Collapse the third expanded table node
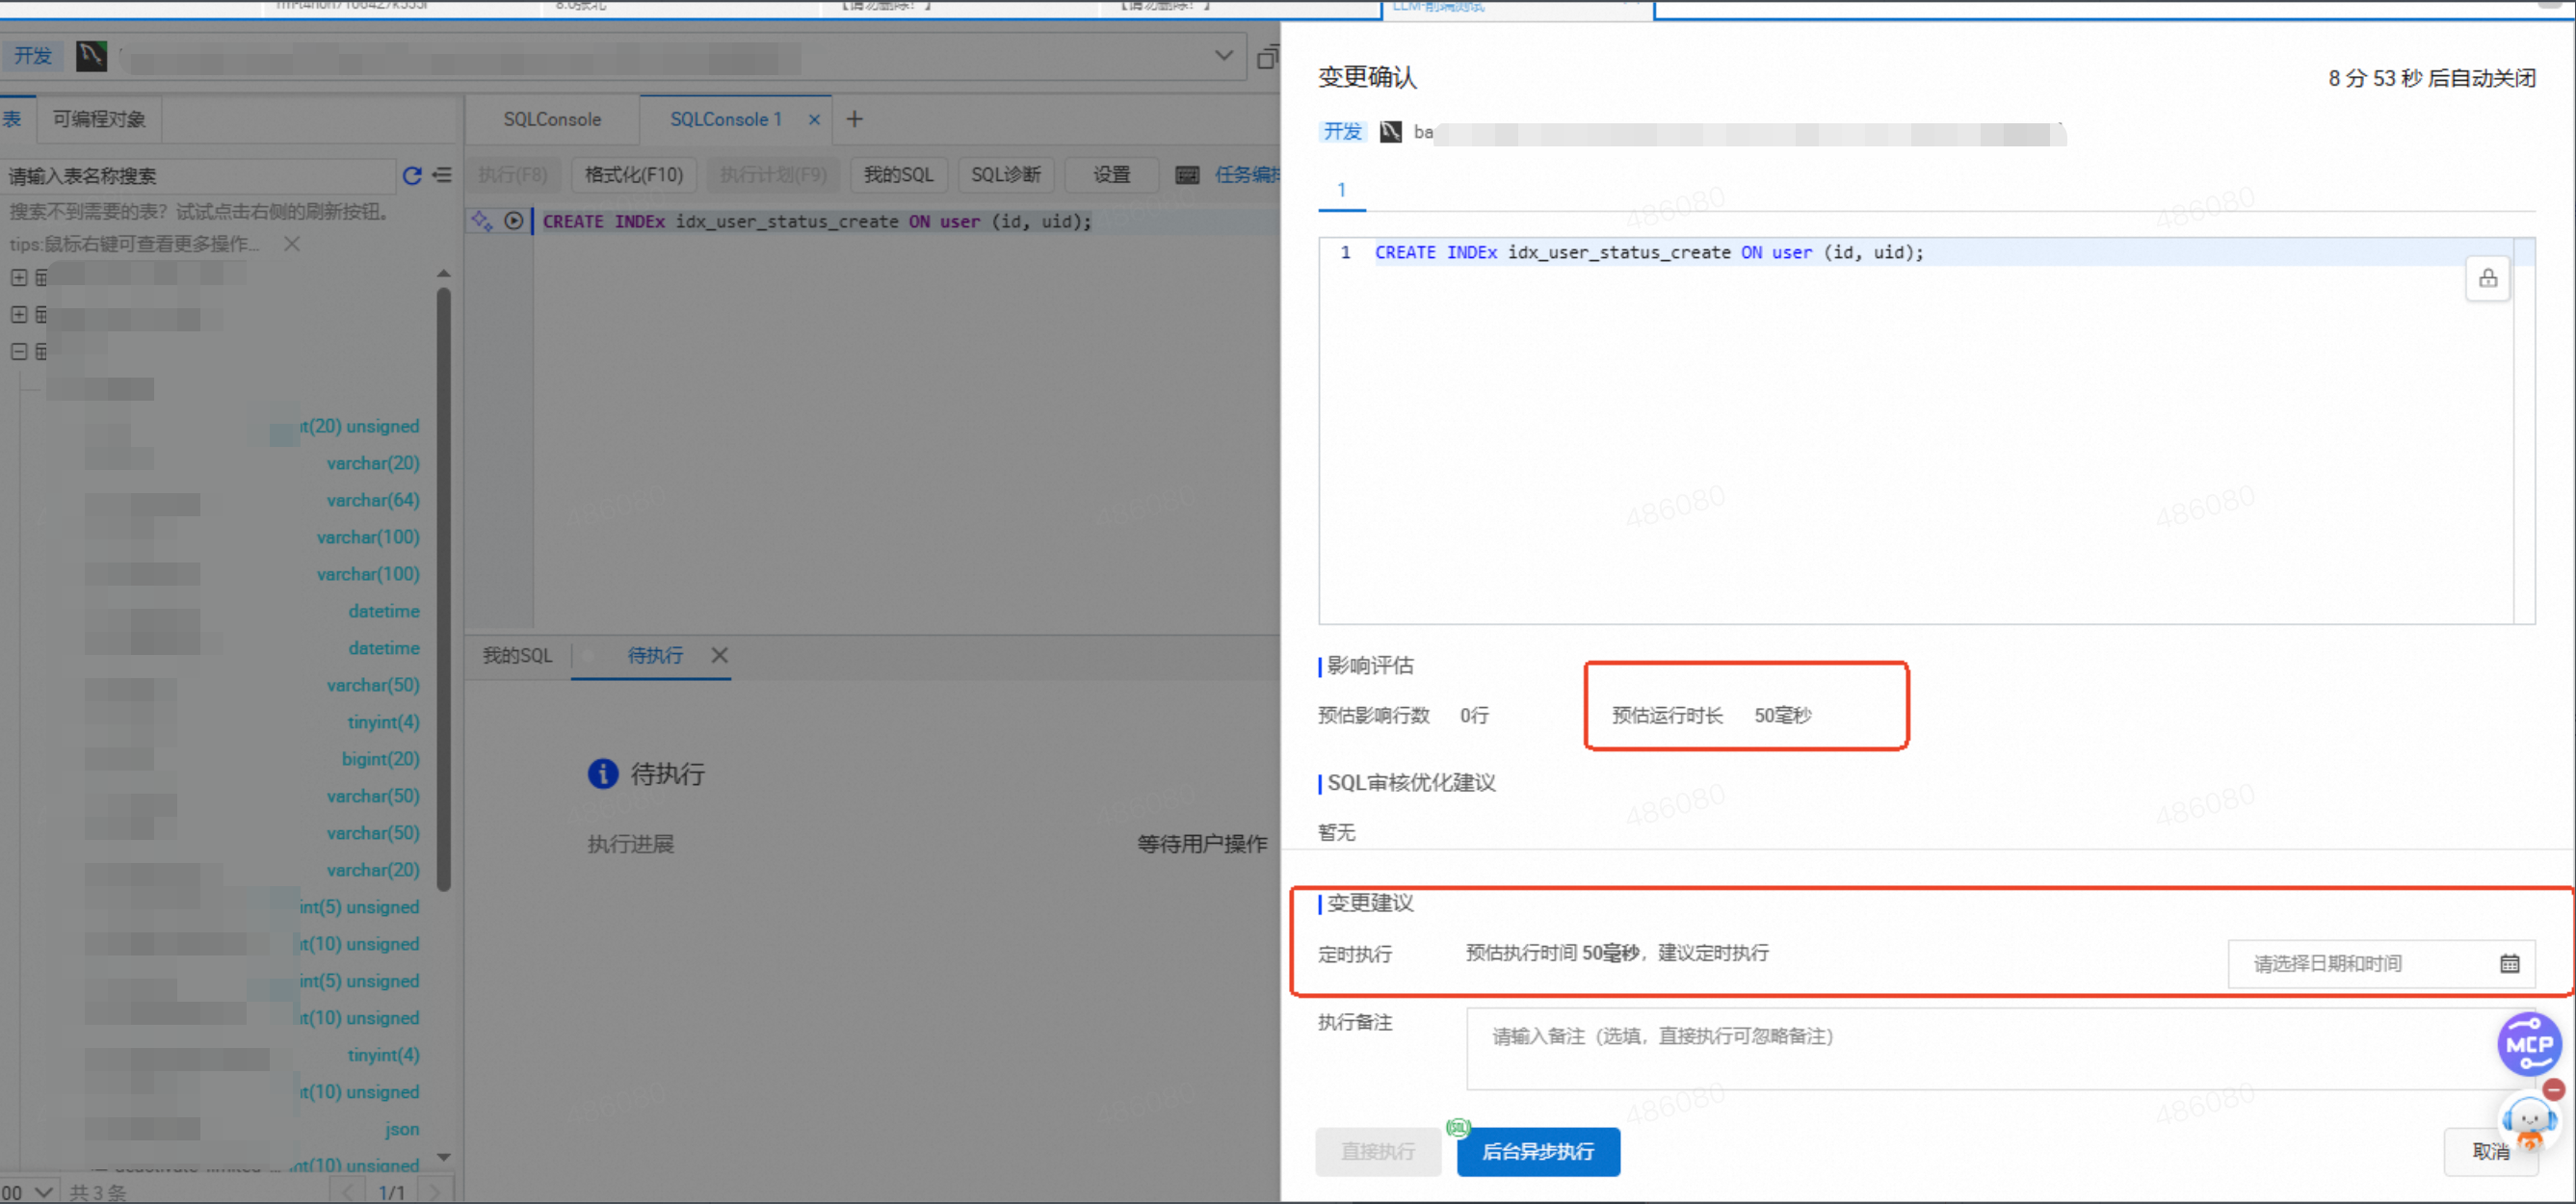This screenshot has width=2576, height=1204. [19, 351]
